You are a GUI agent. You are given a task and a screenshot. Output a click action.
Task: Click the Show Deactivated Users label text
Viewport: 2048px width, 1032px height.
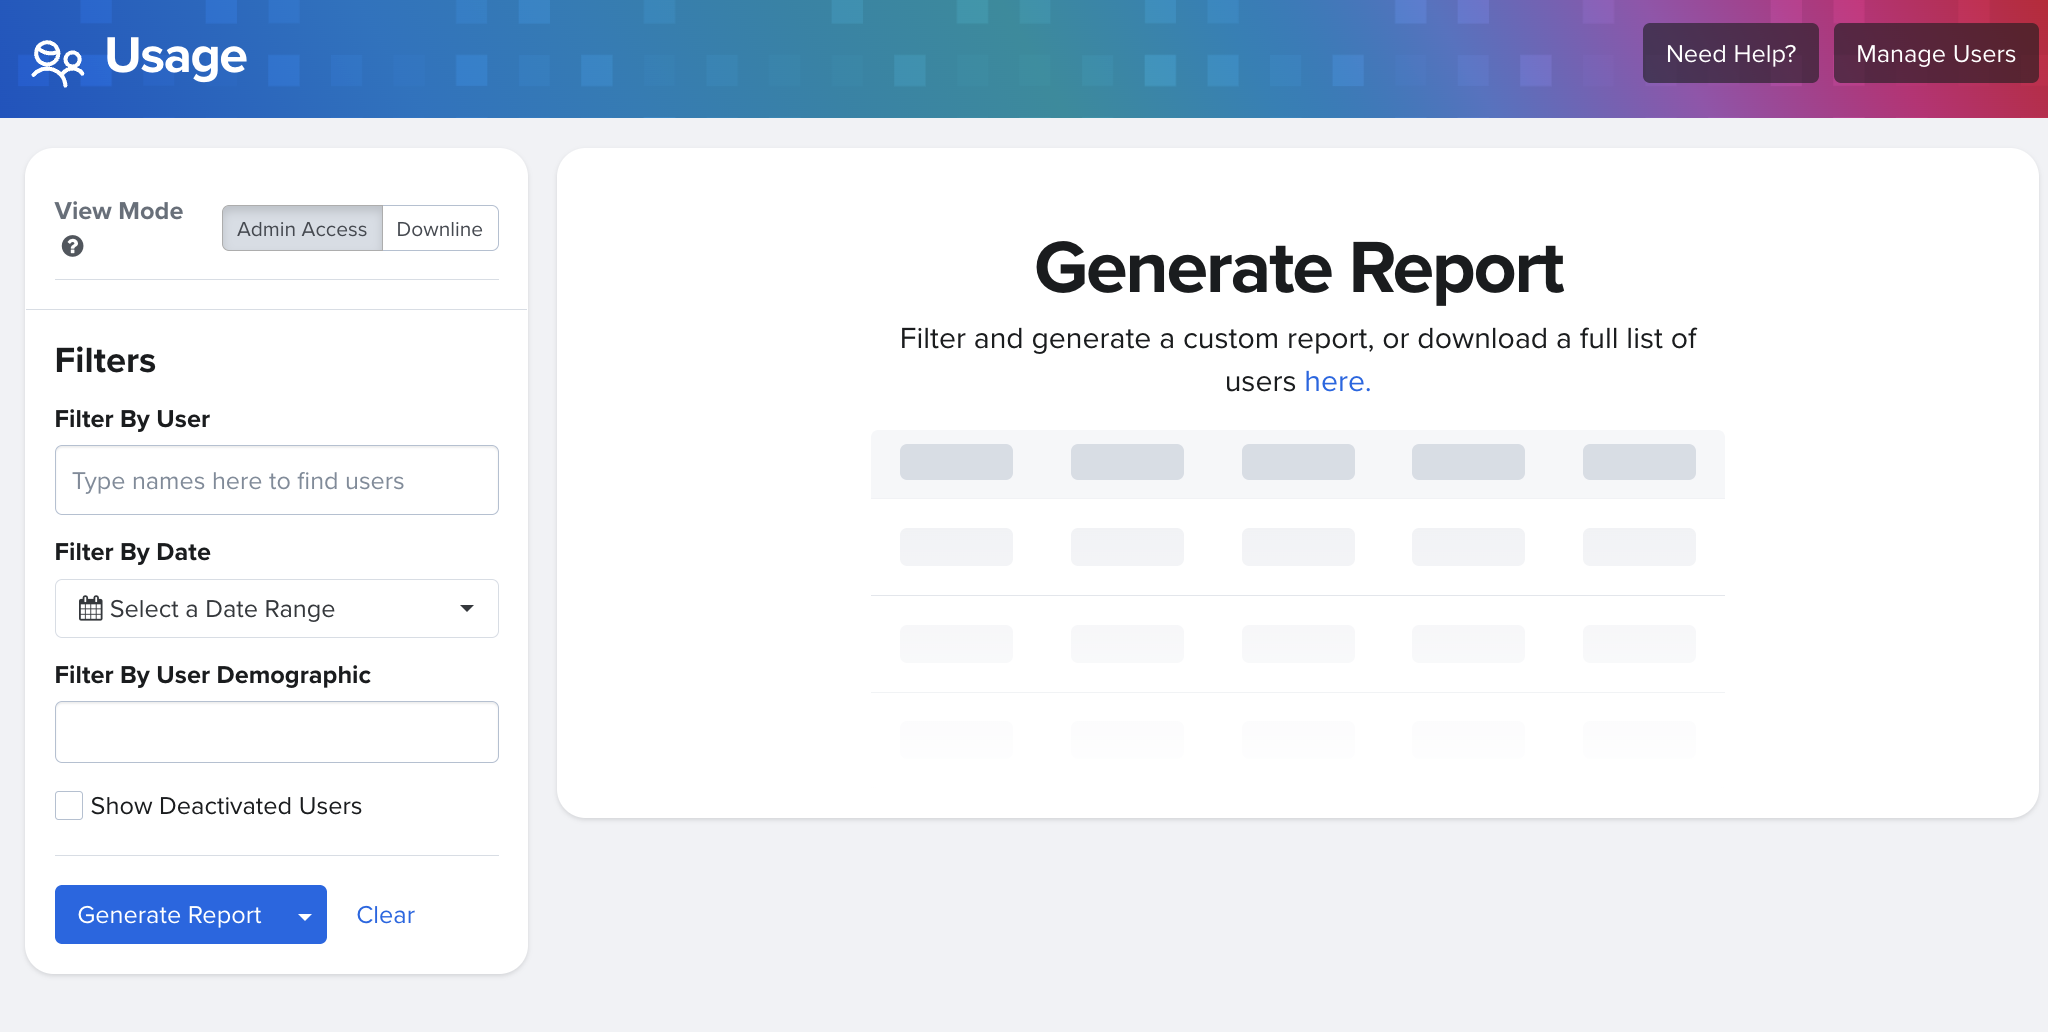click(x=226, y=806)
